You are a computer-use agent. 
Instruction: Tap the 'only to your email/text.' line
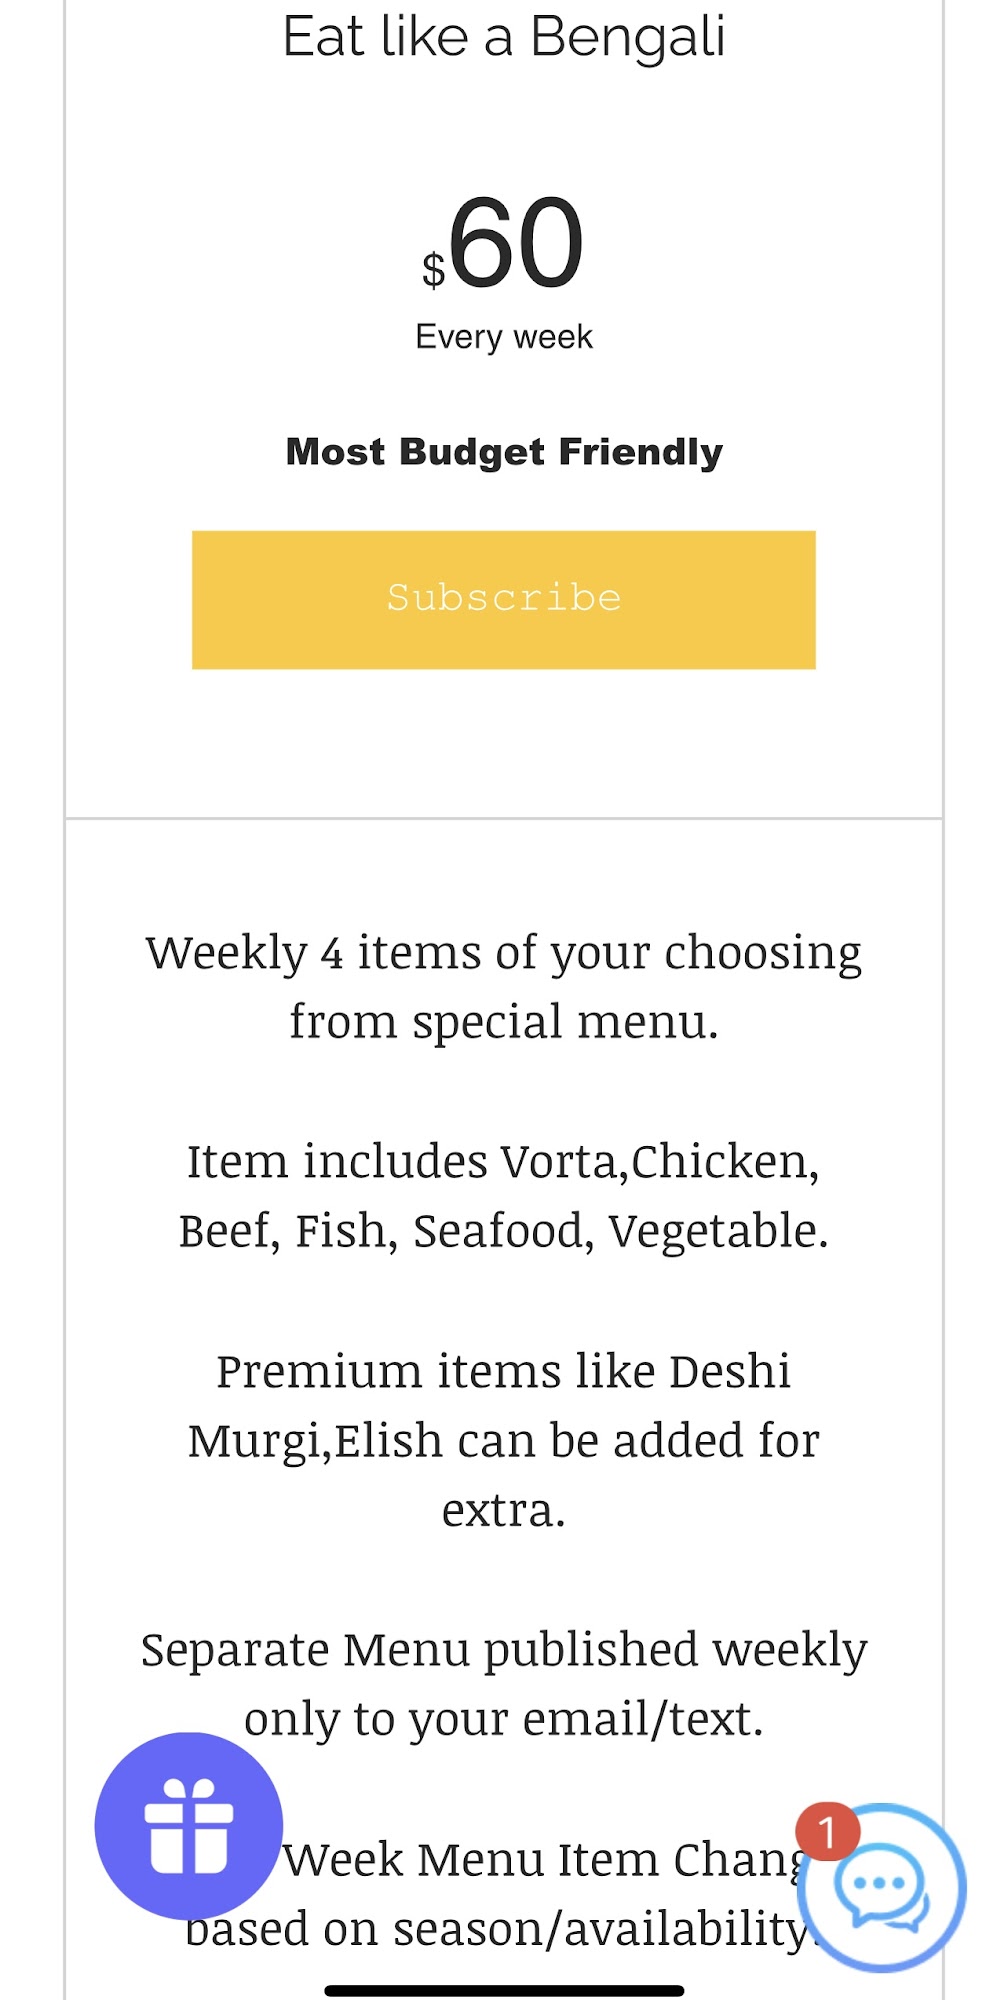tap(504, 1719)
